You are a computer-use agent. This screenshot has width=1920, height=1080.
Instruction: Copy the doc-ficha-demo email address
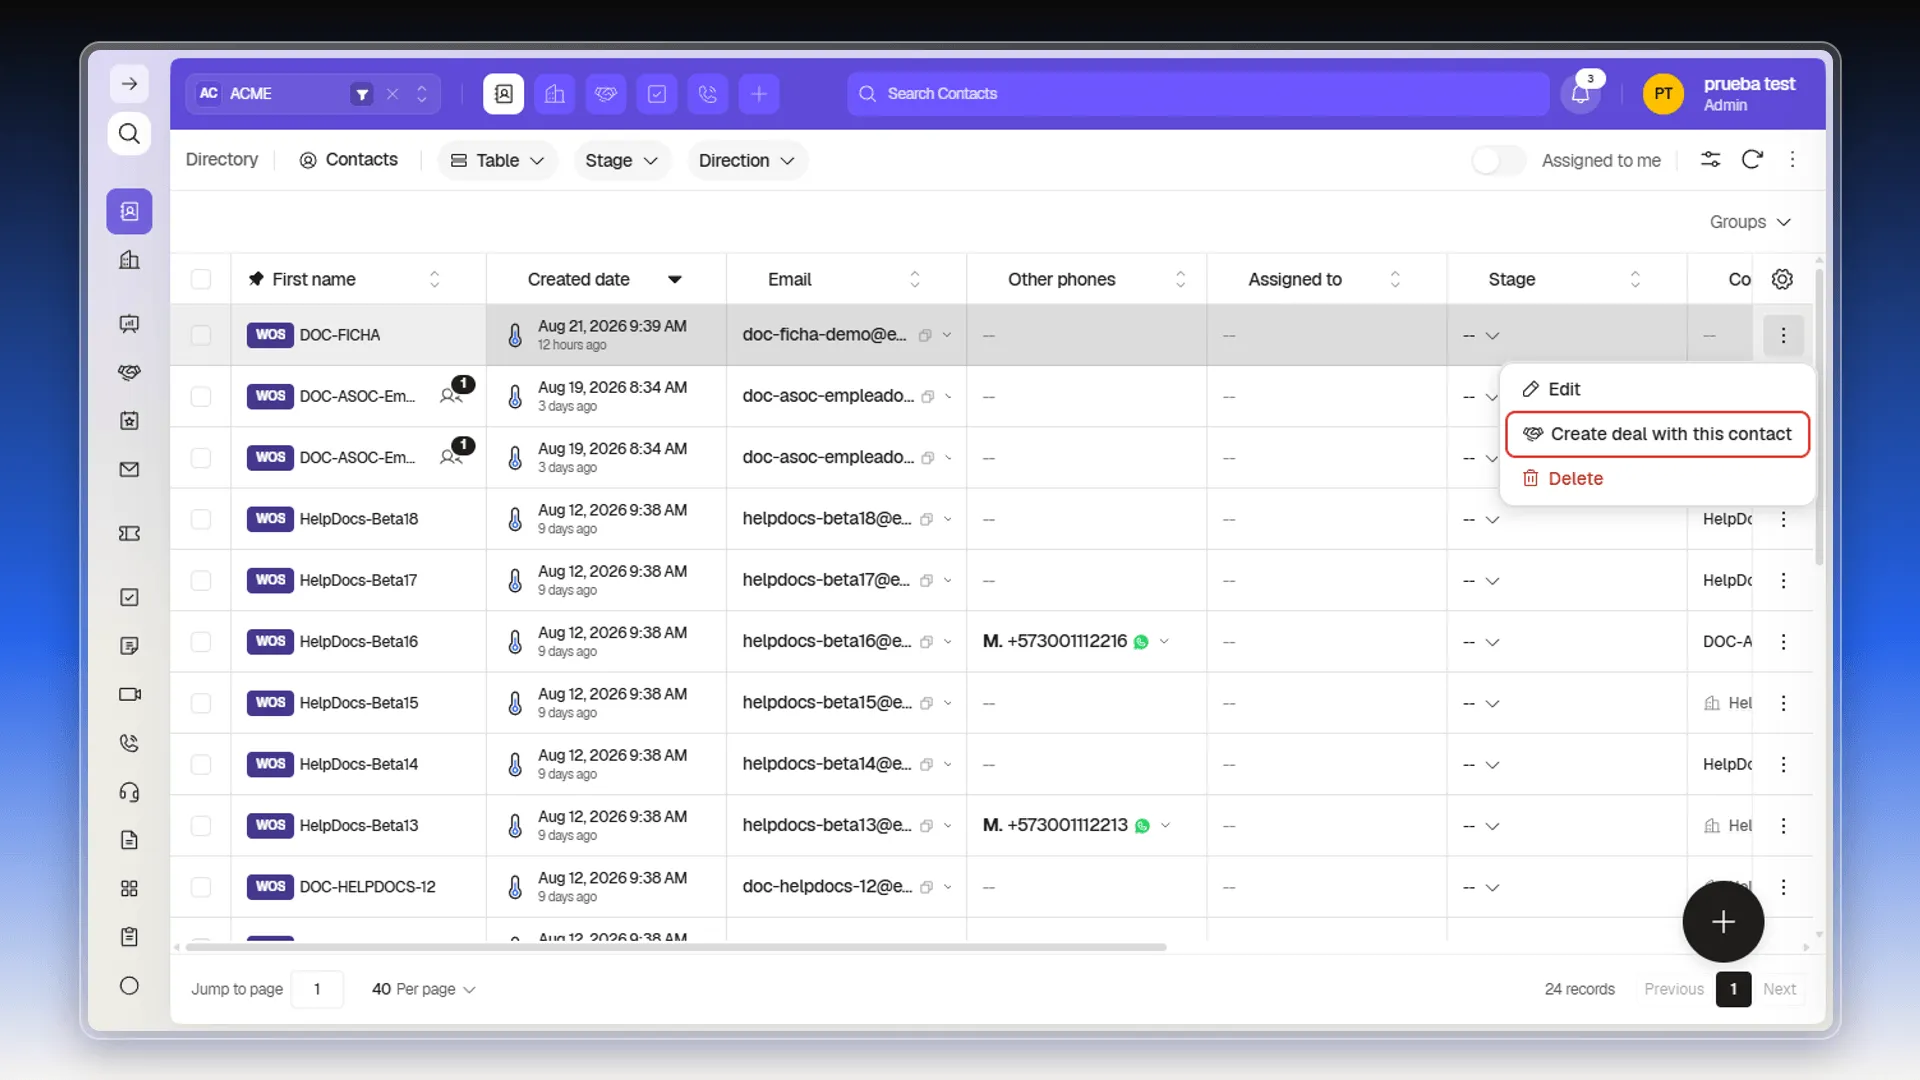925,336
